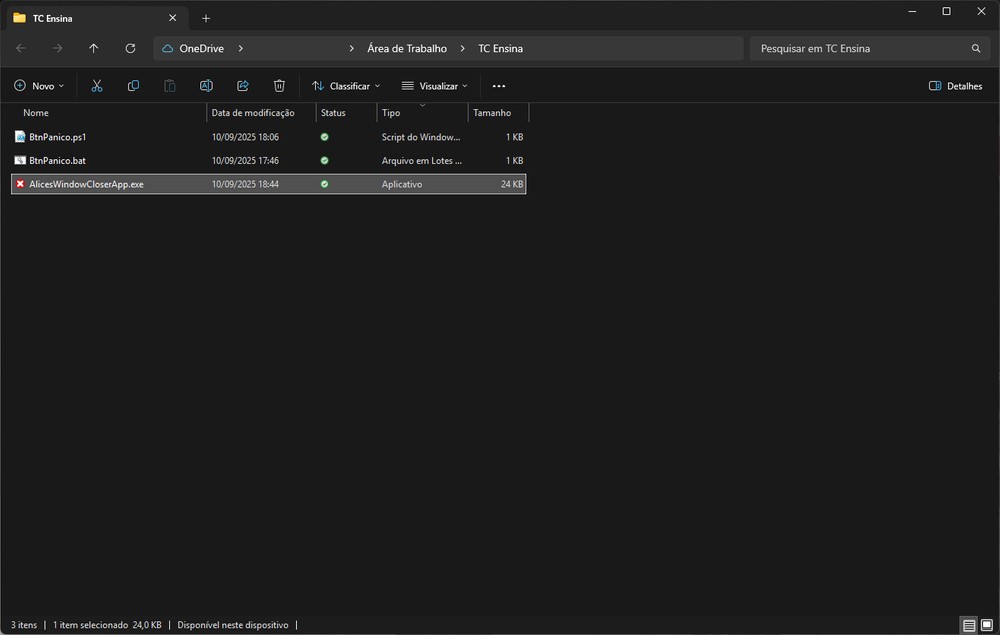Toggle the Detalhes pane
Viewport: 1000px width, 635px height.
[955, 86]
